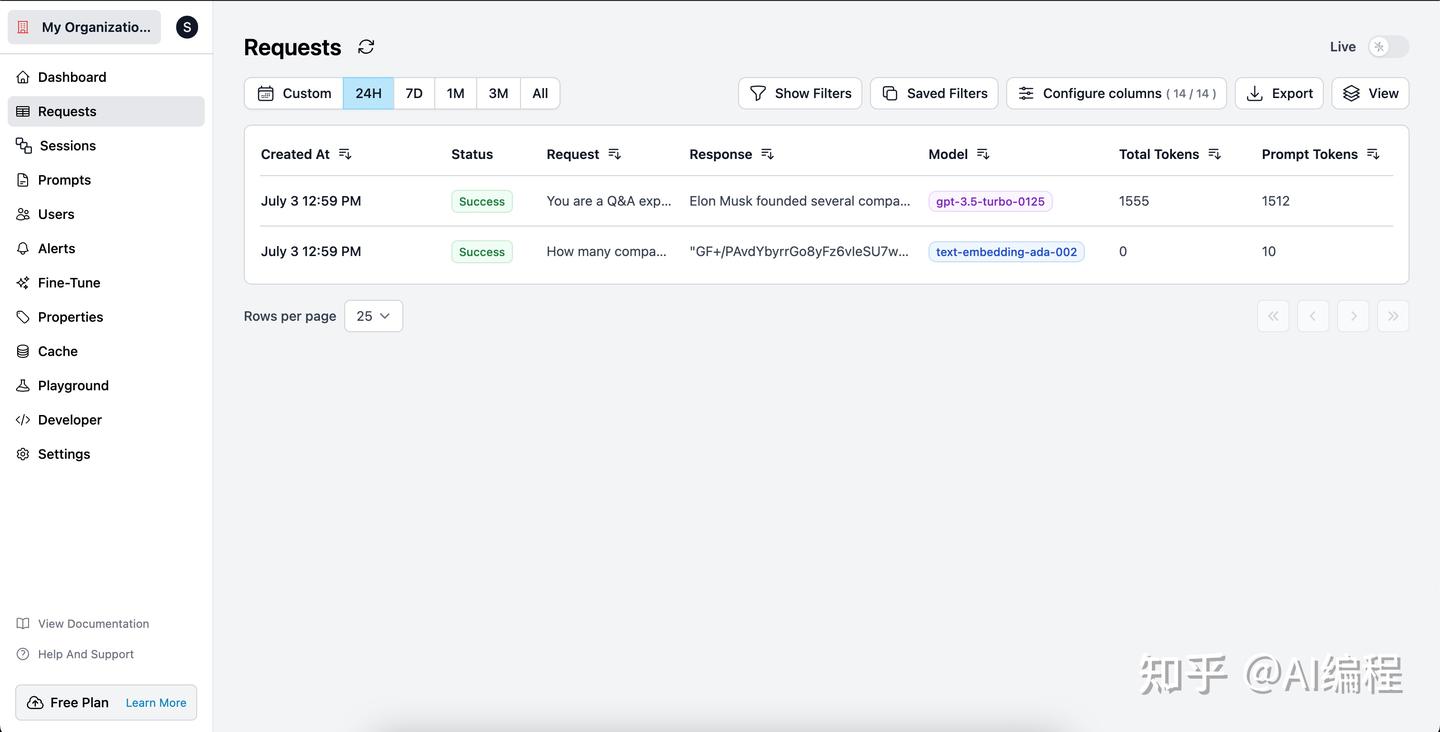The image size is (1440, 732).
Task: Open Sessions from the sidebar
Action: (67, 145)
